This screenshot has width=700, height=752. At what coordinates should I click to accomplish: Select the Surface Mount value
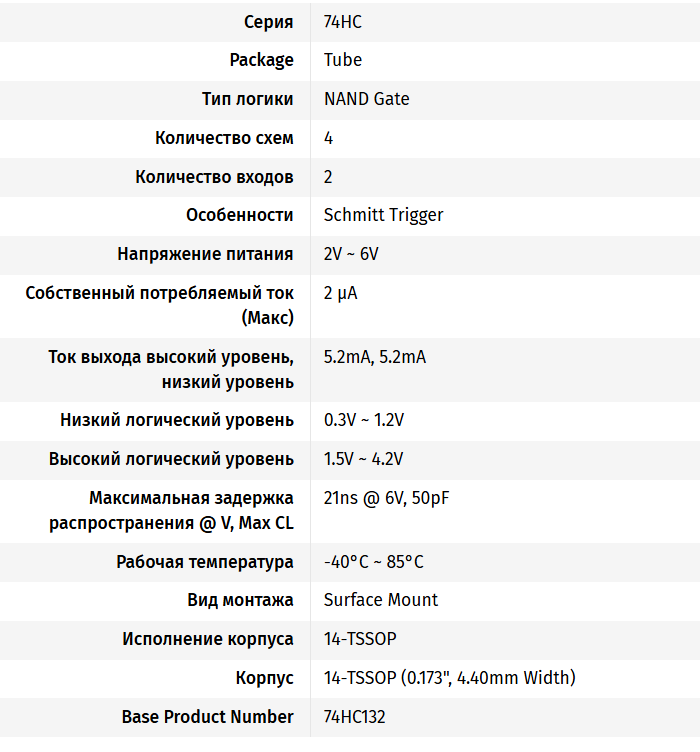point(381,600)
